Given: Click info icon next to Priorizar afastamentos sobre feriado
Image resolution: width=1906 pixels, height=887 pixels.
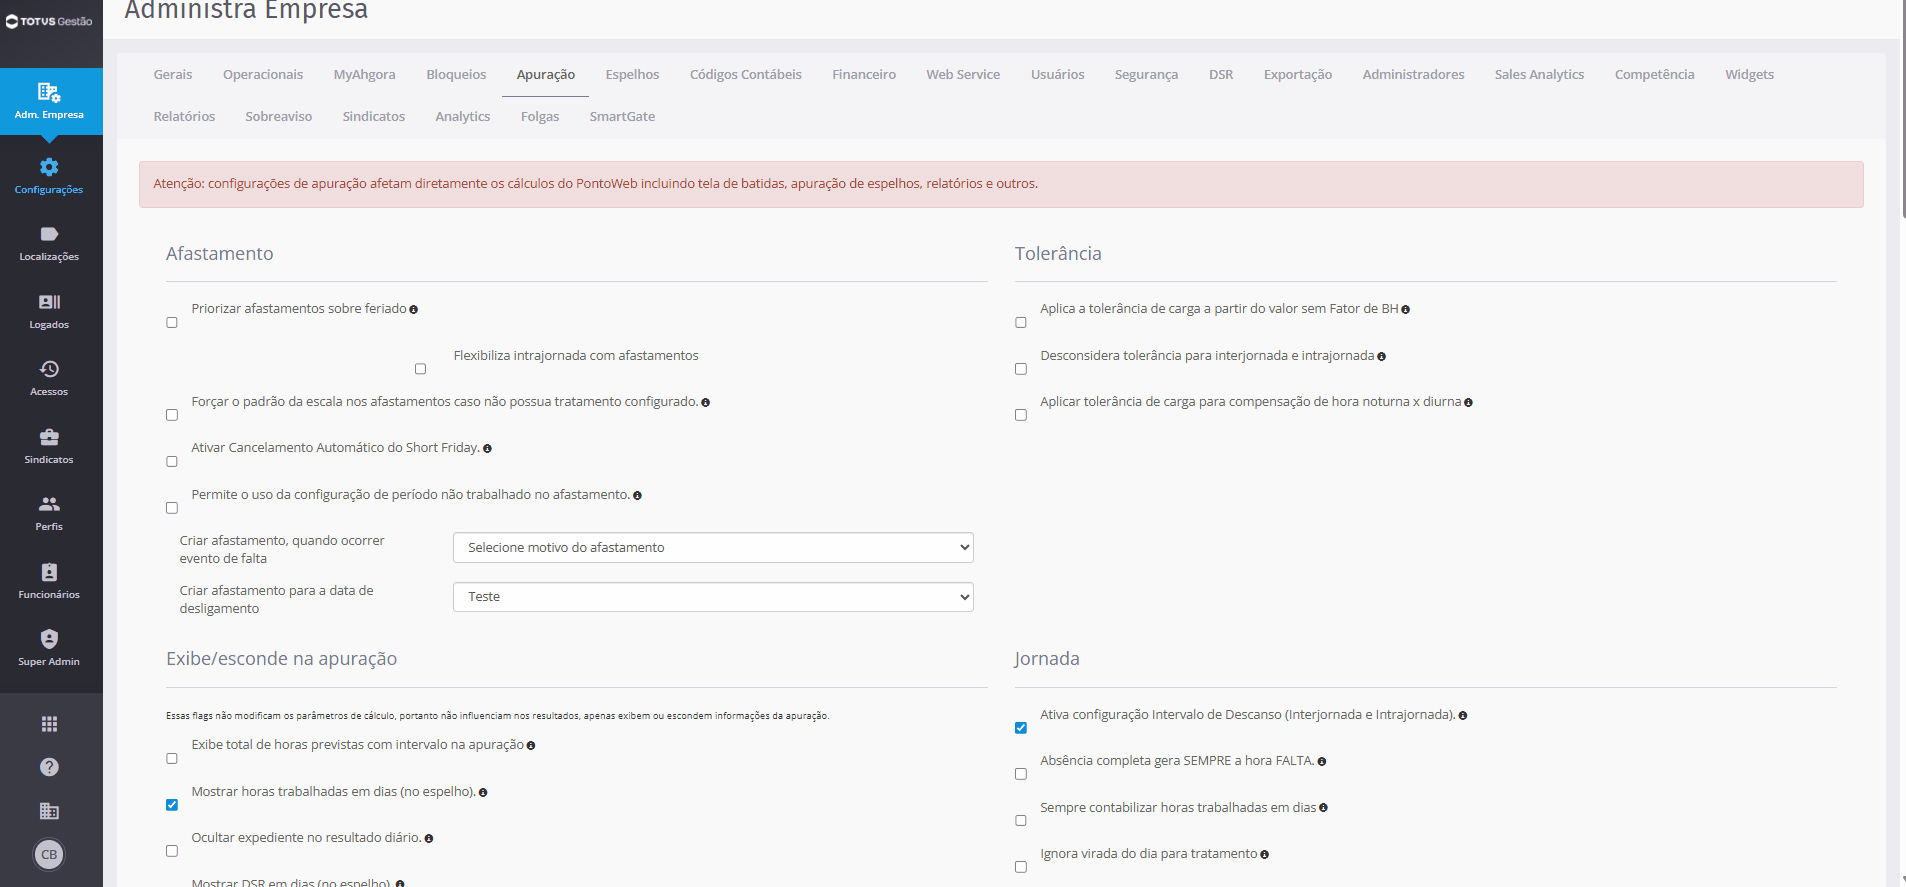Looking at the screenshot, I should point(413,310).
